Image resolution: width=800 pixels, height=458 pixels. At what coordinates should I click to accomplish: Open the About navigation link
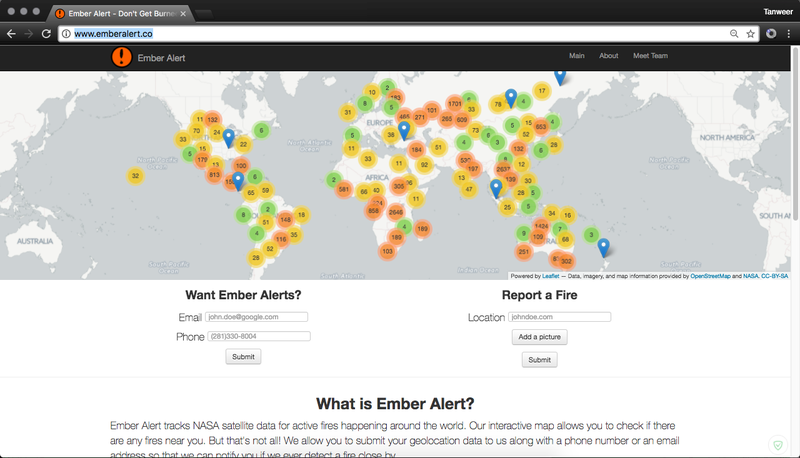pos(608,56)
